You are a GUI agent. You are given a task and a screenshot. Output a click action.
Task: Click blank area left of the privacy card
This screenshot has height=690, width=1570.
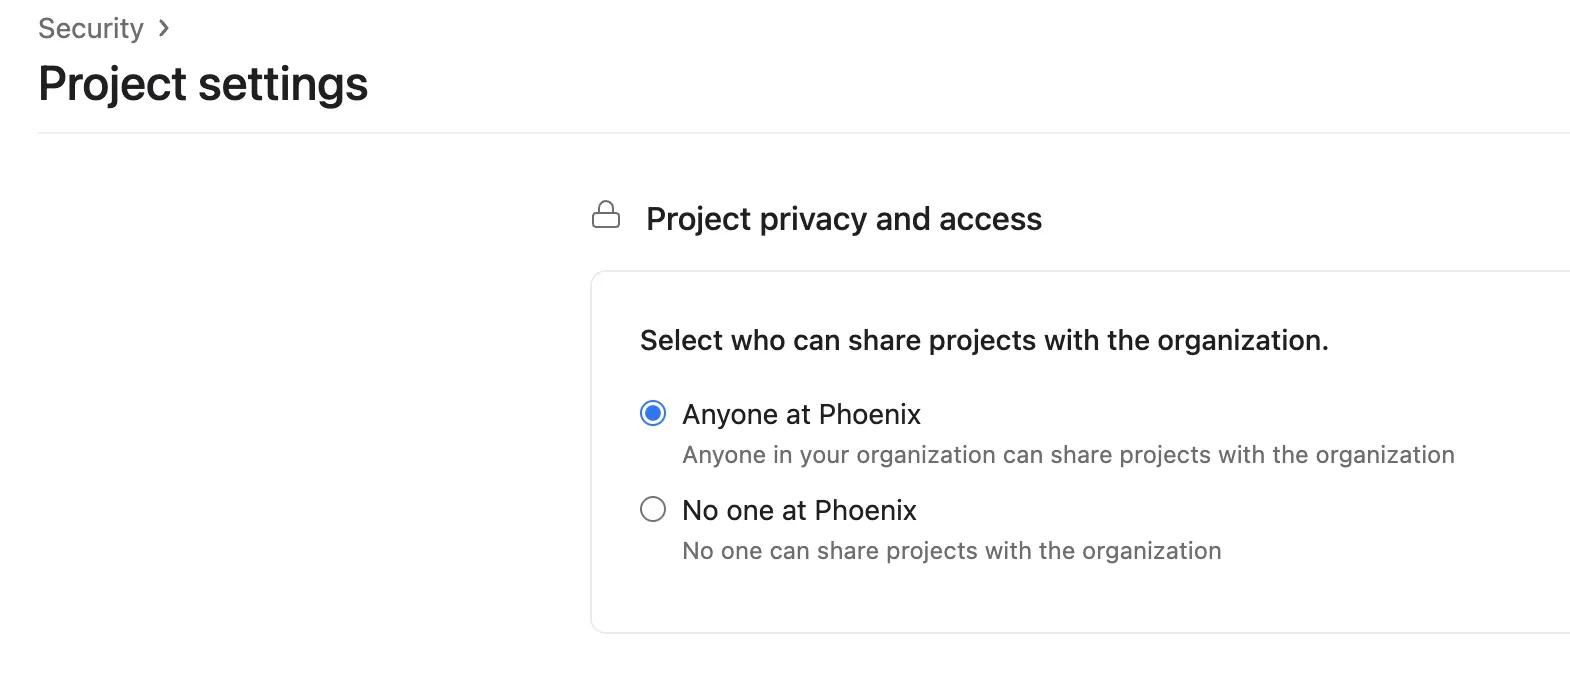(x=300, y=450)
